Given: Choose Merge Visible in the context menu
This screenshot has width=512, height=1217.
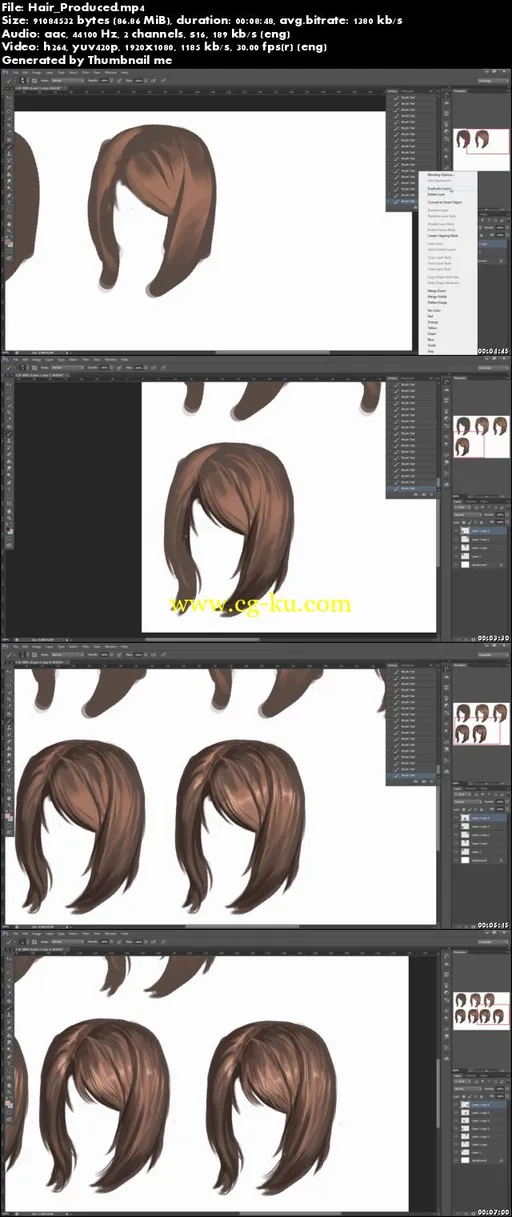Looking at the screenshot, I should click(438, 297).
